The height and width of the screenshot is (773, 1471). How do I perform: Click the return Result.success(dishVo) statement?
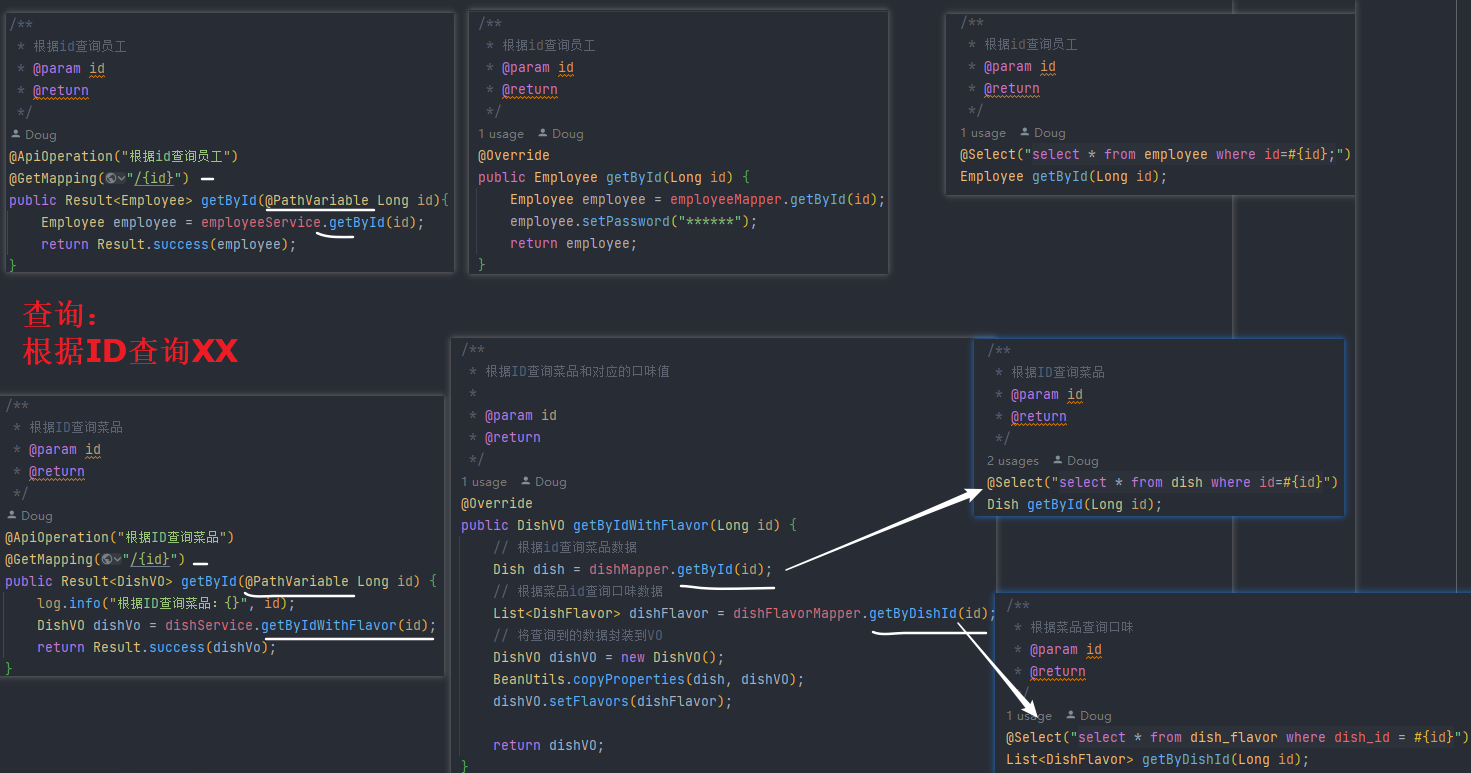157,647
